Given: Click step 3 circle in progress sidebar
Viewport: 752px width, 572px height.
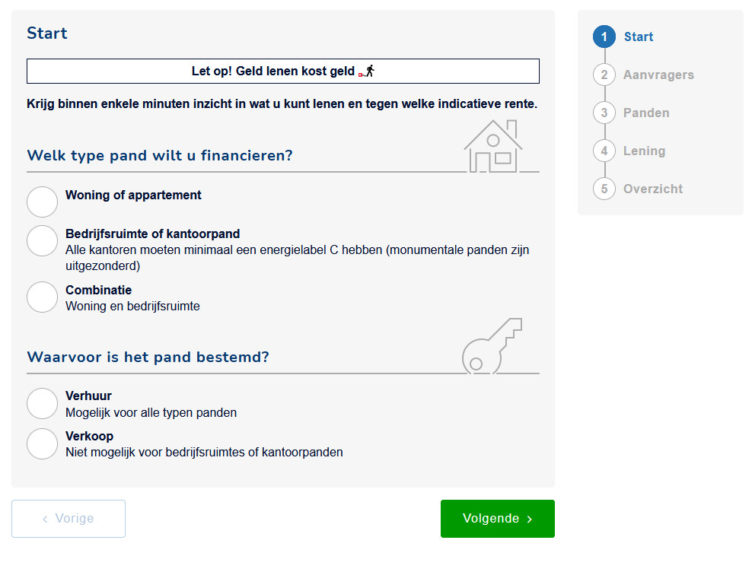Looking at the screenshot, I should click(604, 113).
